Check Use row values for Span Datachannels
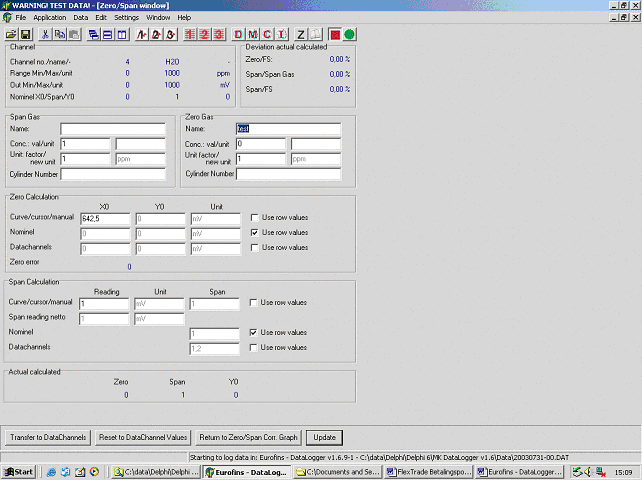Viewport: 642px width, 482px height. pos(253,348)
